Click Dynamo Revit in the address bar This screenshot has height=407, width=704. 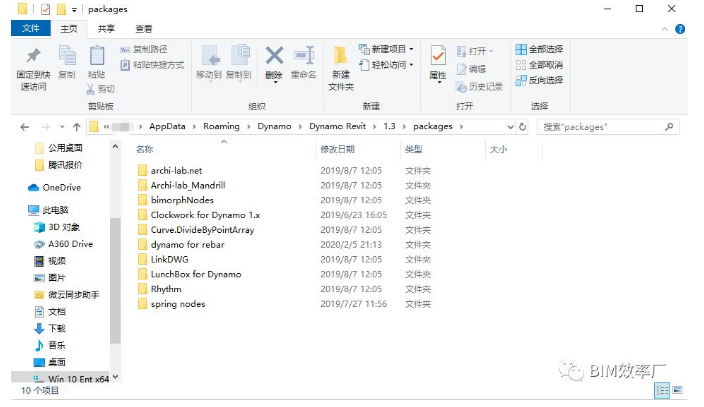(x=338, y=127)
